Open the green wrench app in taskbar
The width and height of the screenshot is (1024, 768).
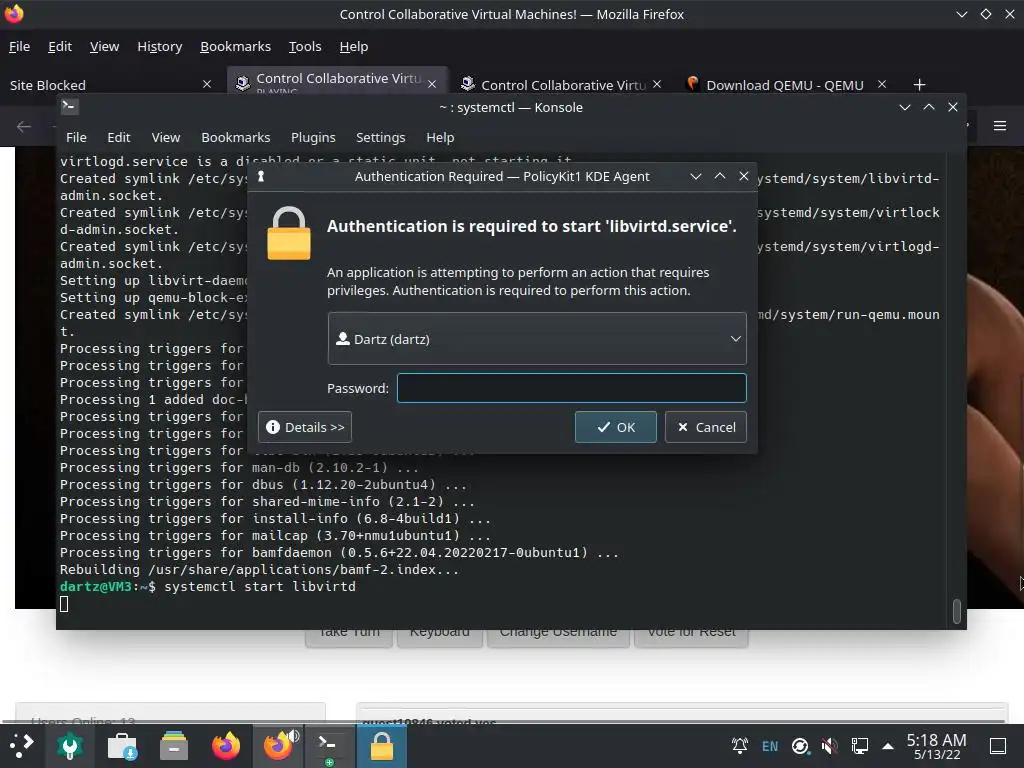coord(70,746)
